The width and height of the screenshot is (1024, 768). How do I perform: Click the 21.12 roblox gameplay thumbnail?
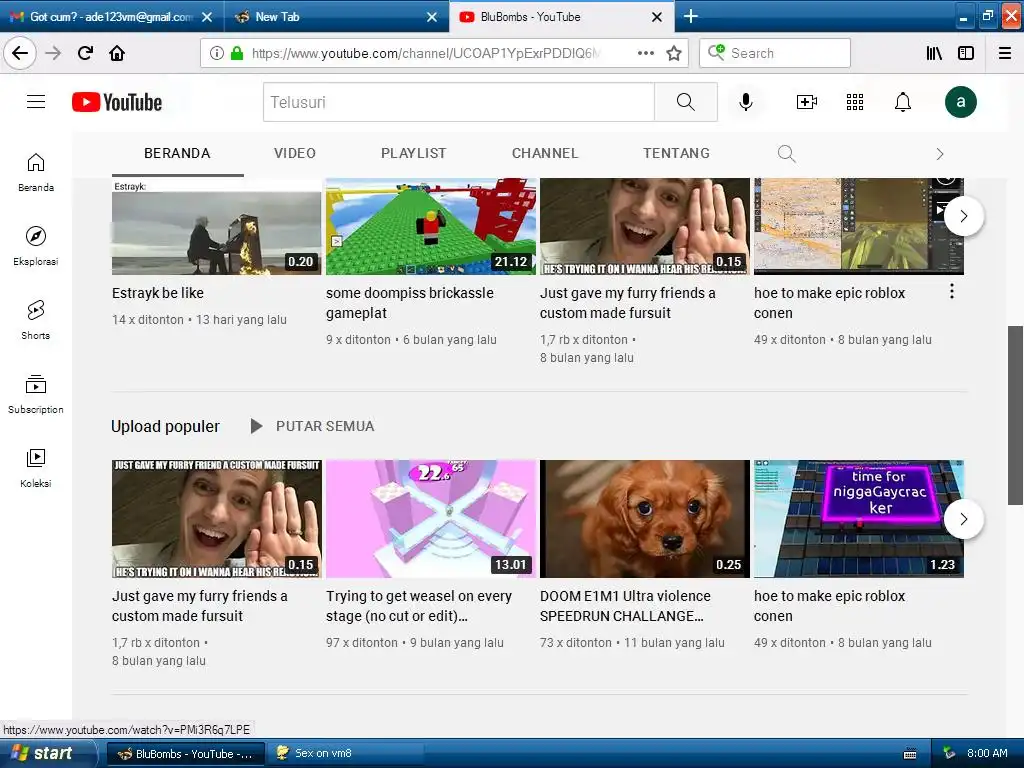[x=431, y=227]
